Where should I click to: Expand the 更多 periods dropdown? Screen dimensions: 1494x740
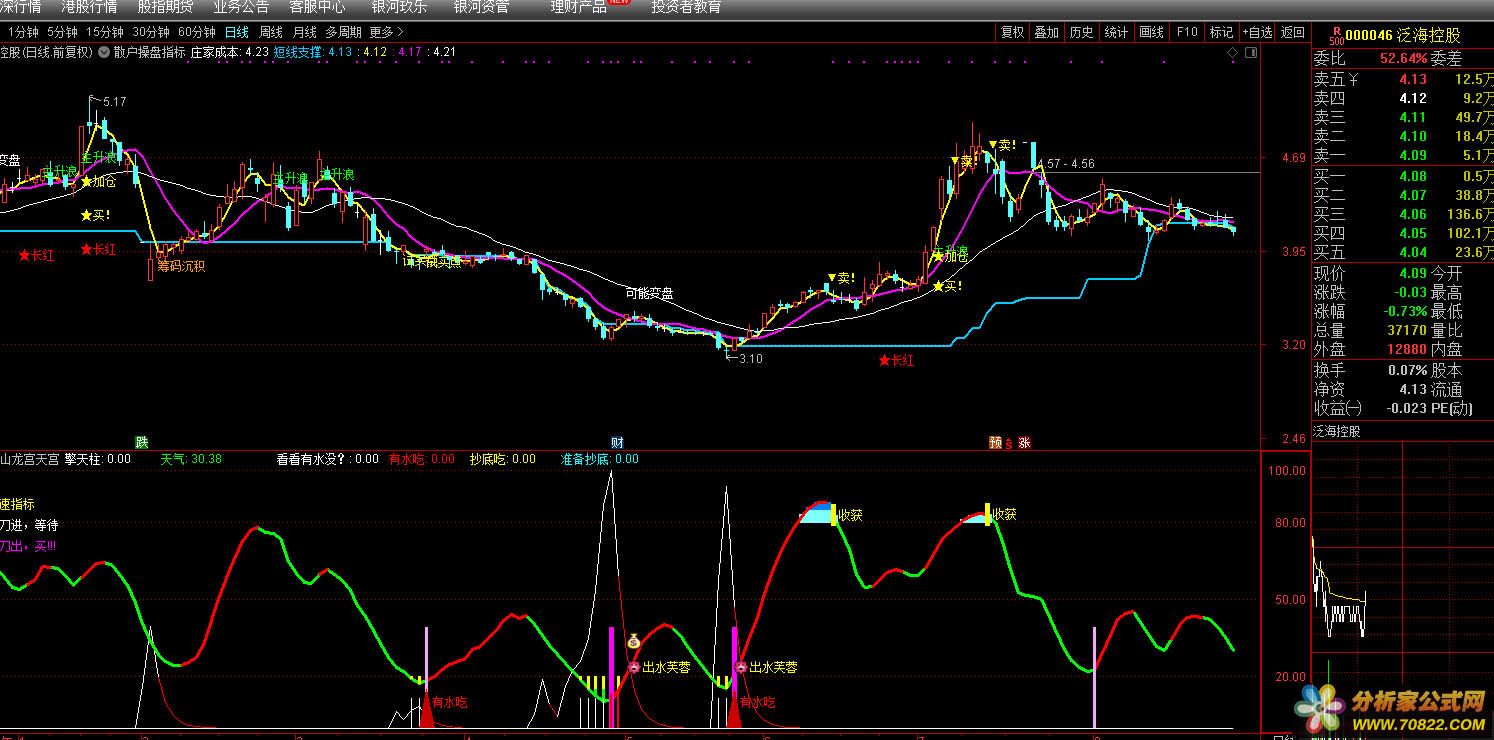(x=385, y=32)
